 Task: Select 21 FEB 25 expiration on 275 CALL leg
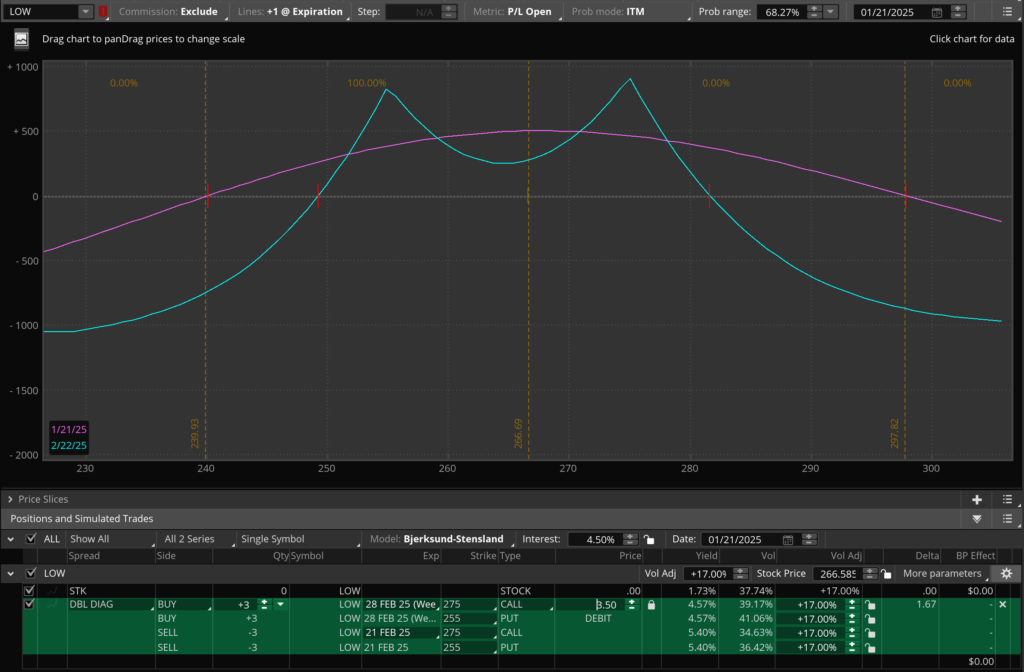pyautogui.click(x=401, y=633)
